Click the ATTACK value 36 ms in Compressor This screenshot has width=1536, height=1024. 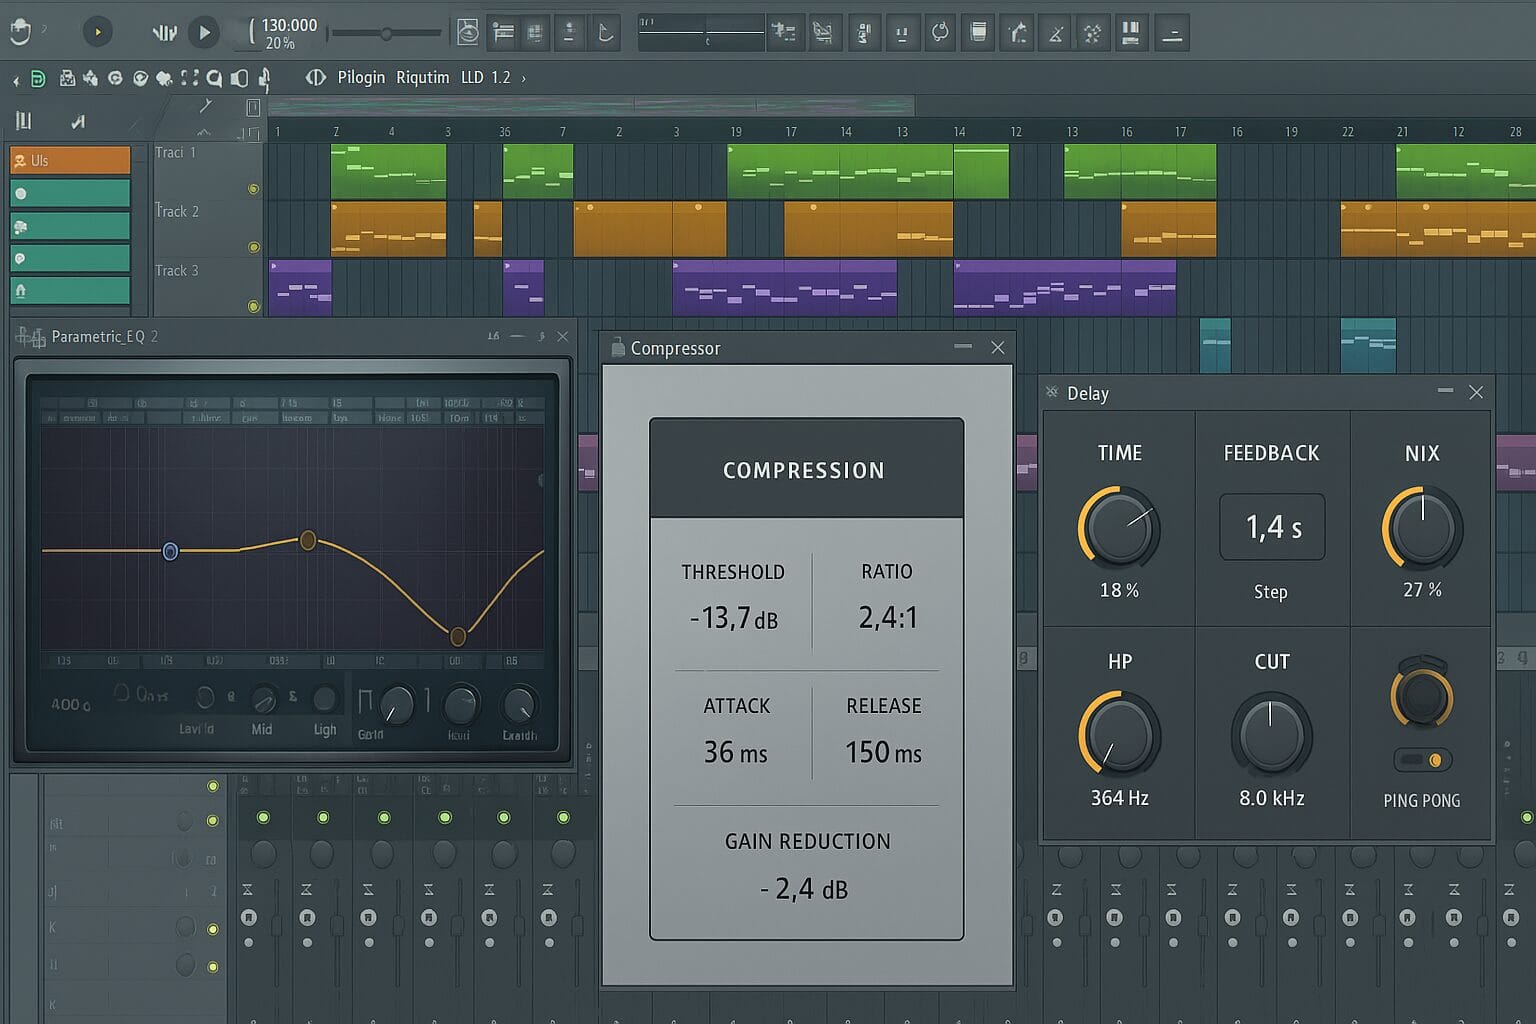(735, 752)
